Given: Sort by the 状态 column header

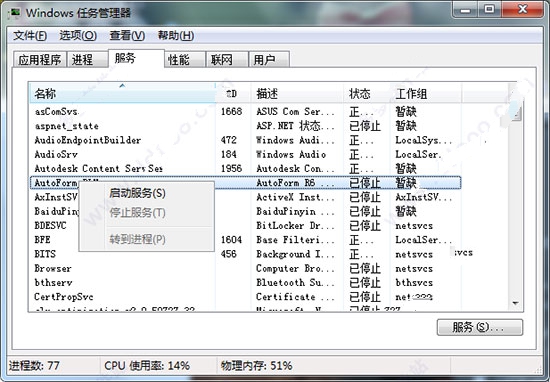Looking at the screenshot, I should [x=367, y=94].
